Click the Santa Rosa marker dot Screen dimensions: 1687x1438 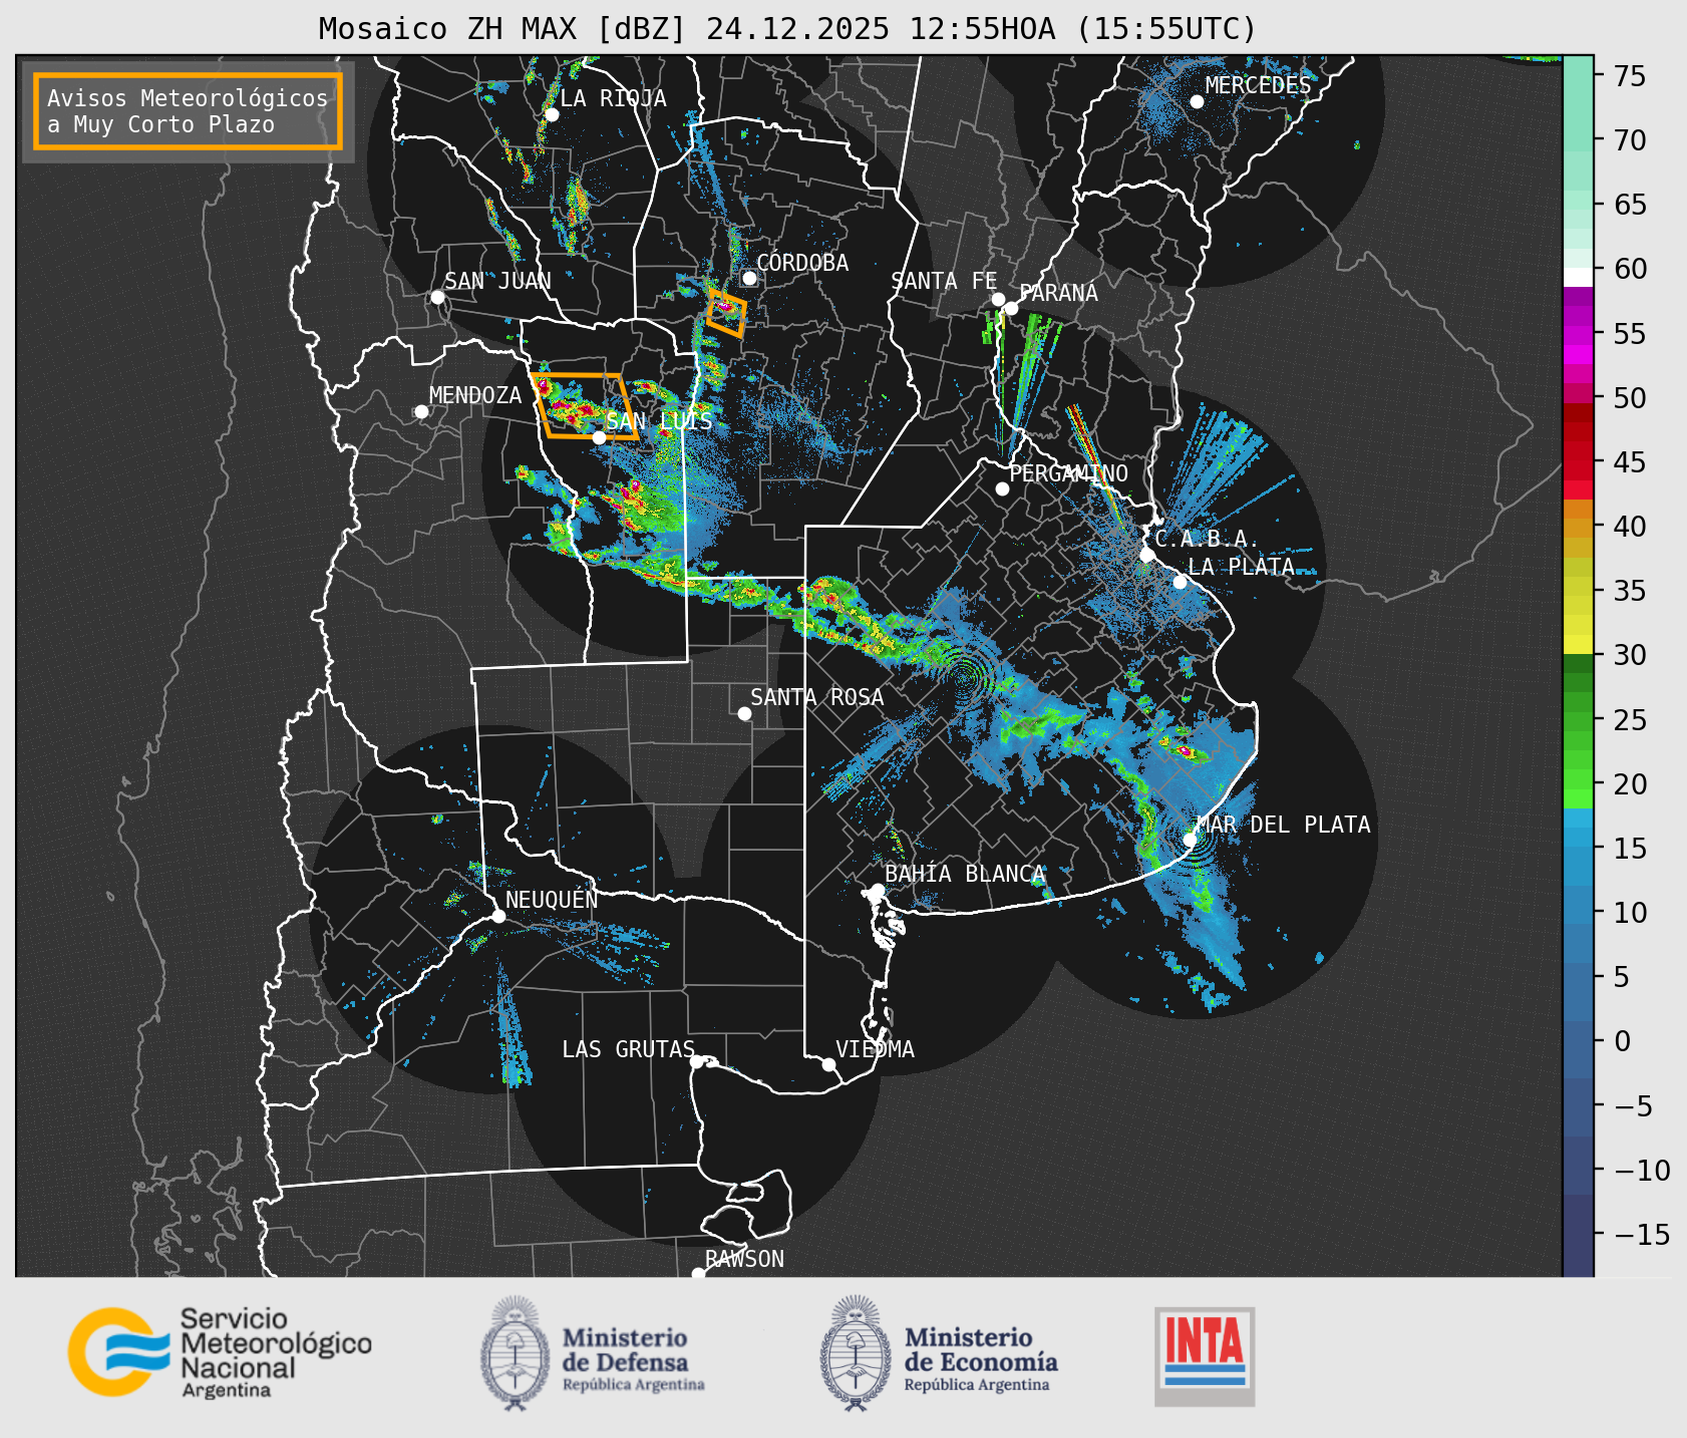click(744, 713)
